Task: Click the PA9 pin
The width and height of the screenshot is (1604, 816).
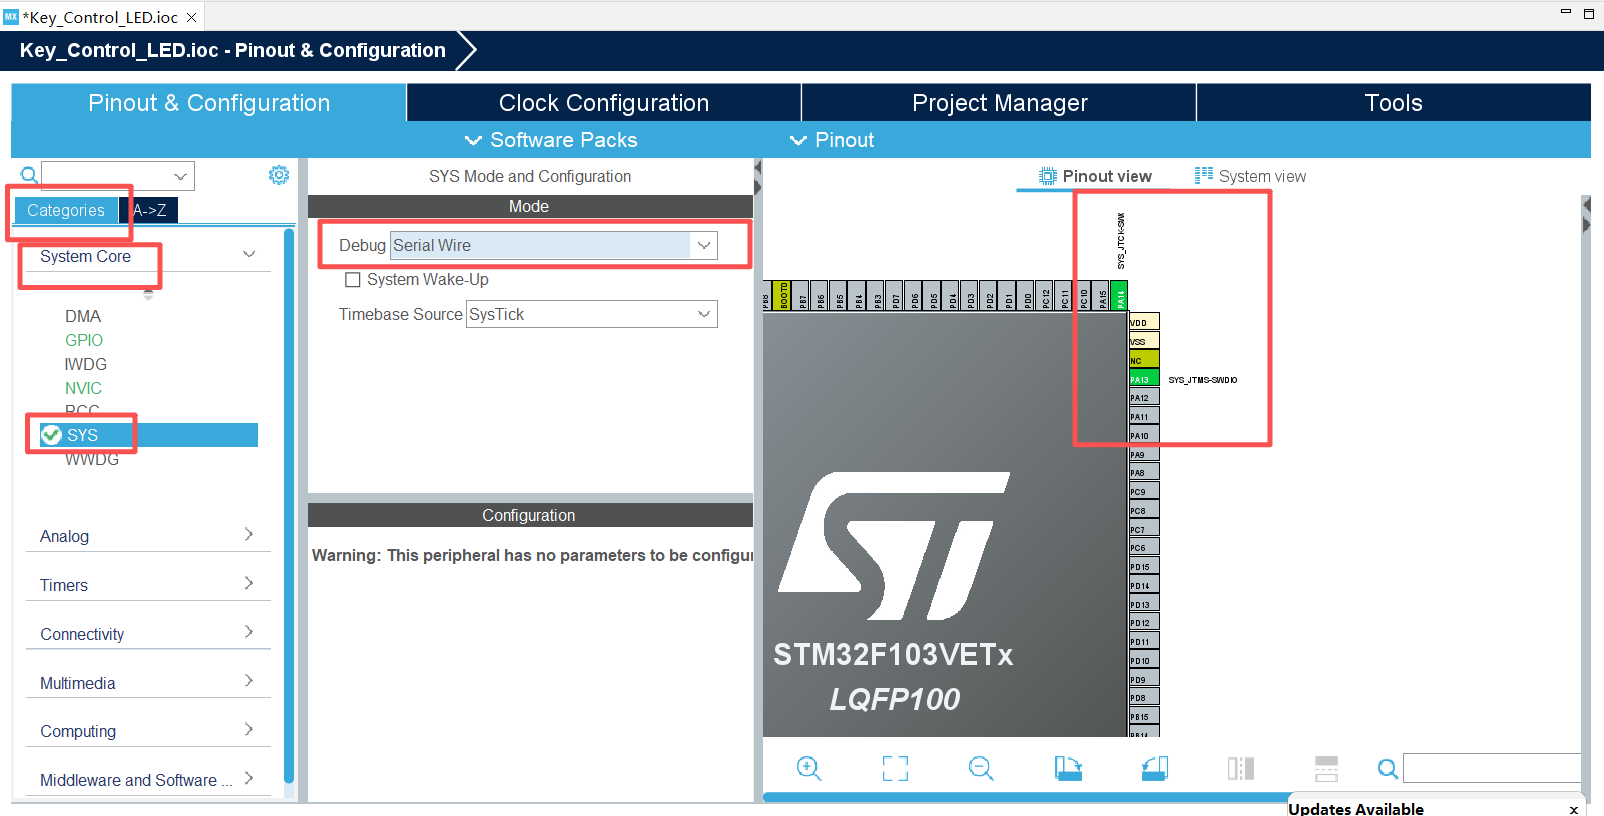Action: [1144, 454]
